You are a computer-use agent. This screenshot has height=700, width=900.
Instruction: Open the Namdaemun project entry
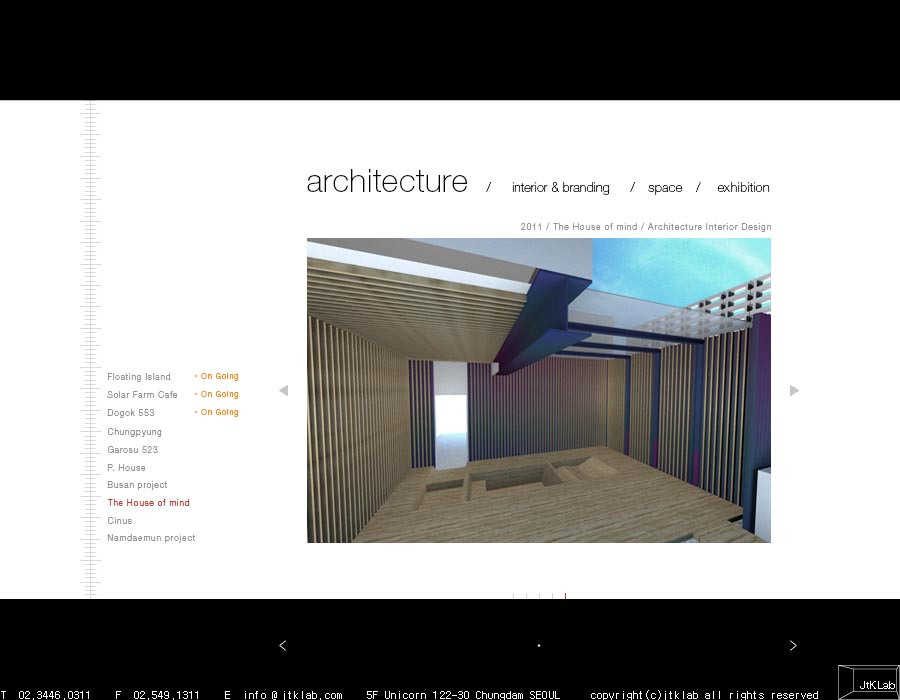151,538
